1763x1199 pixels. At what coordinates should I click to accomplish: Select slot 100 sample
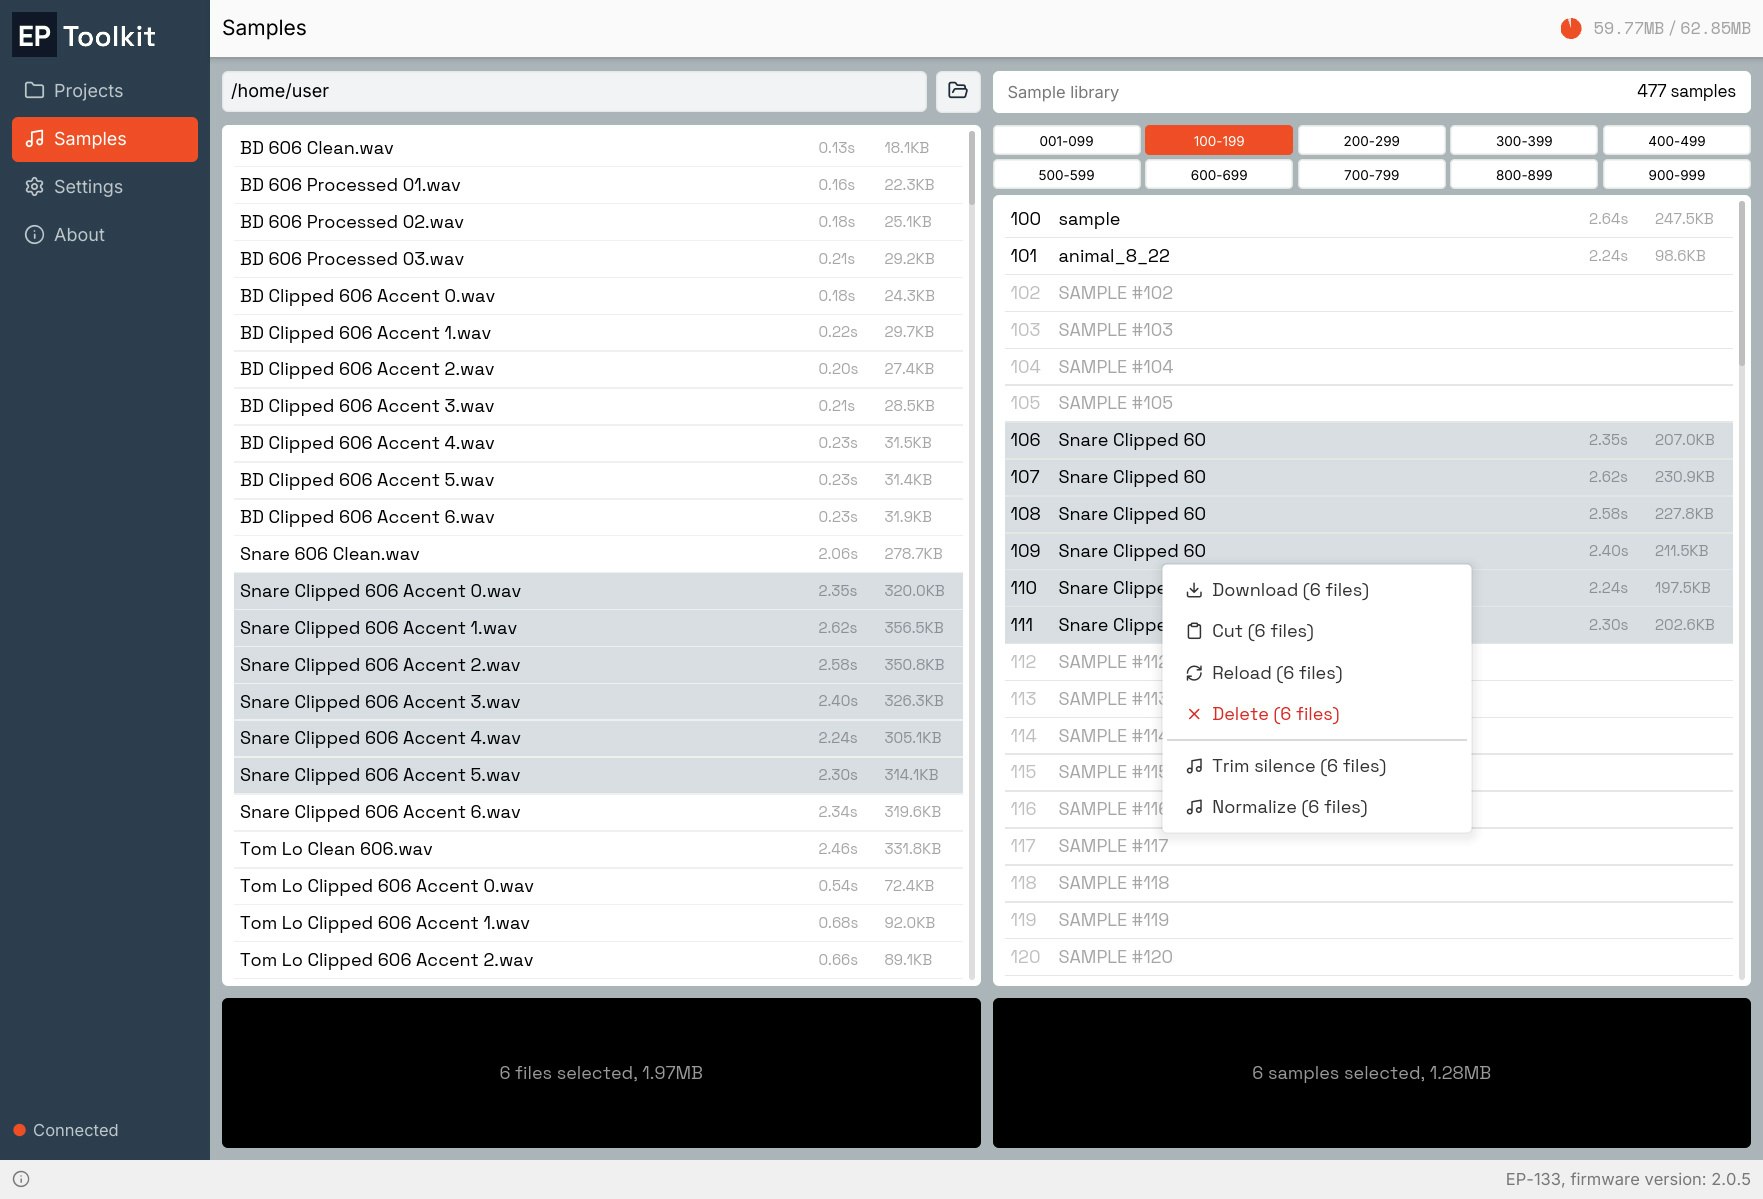1369,219
